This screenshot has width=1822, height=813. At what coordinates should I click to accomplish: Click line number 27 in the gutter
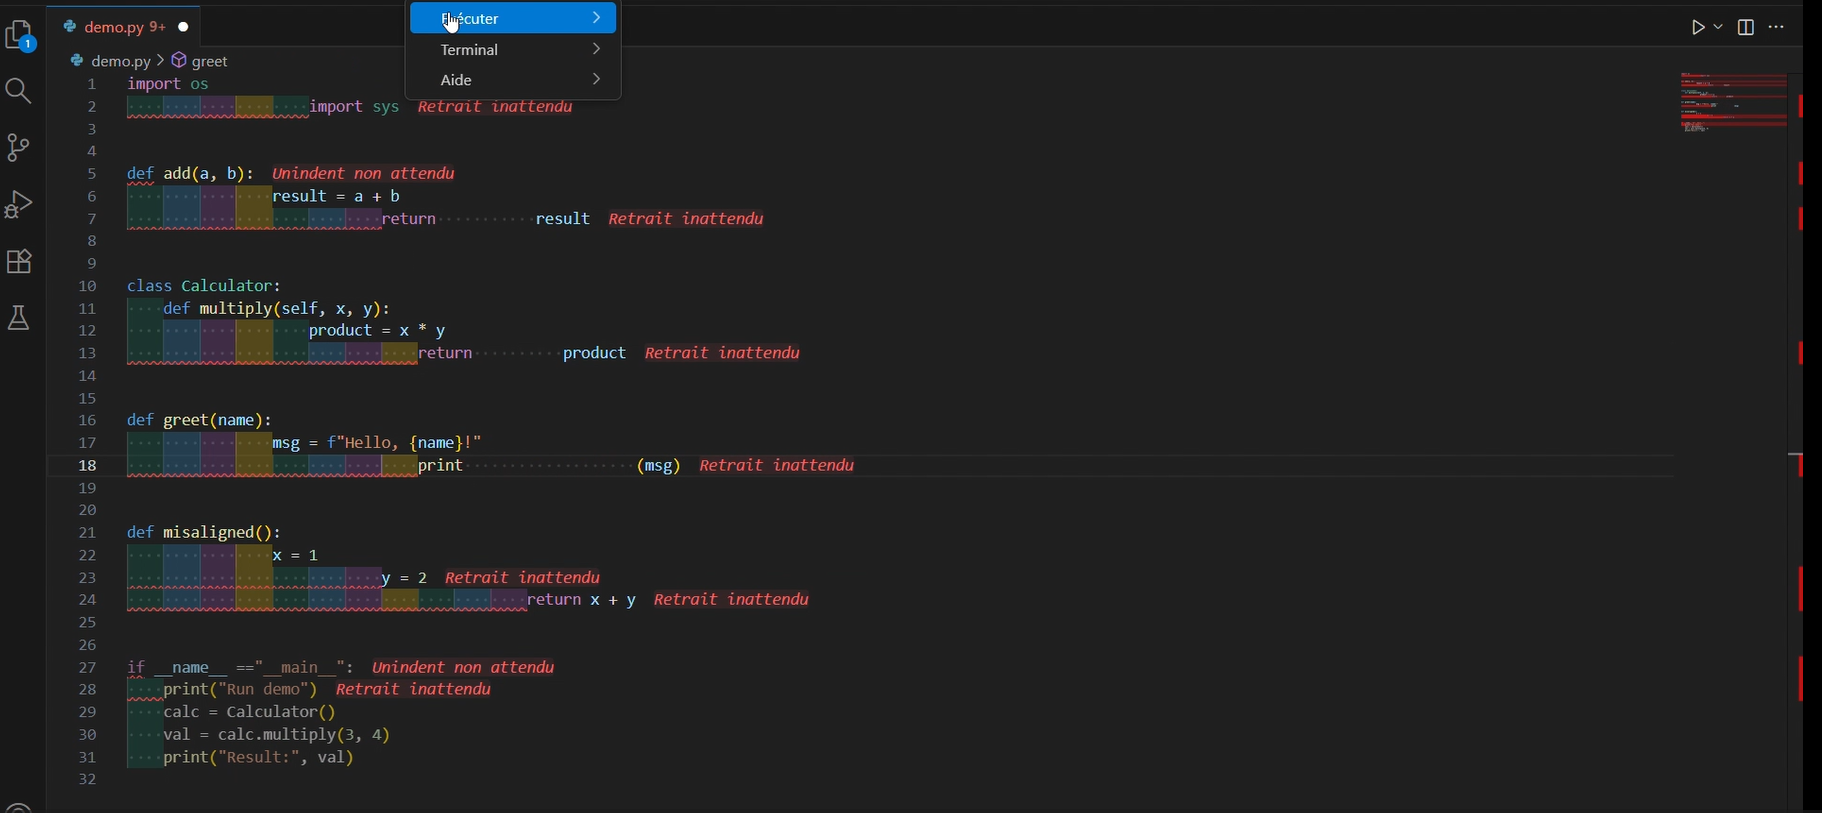(x=88, y=668)
